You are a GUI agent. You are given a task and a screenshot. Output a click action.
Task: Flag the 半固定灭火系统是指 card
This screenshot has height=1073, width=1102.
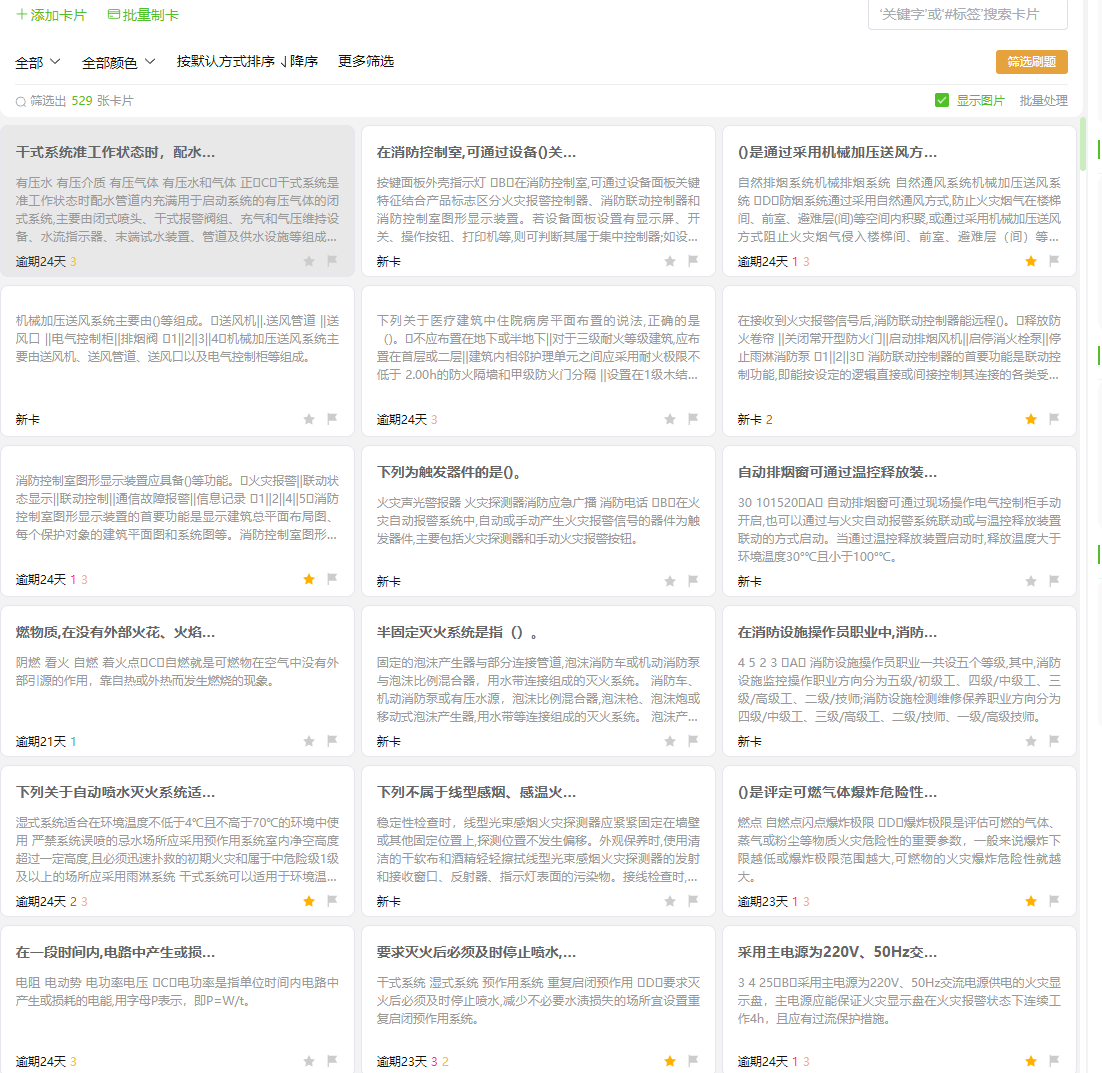click(x=693, y=741)
